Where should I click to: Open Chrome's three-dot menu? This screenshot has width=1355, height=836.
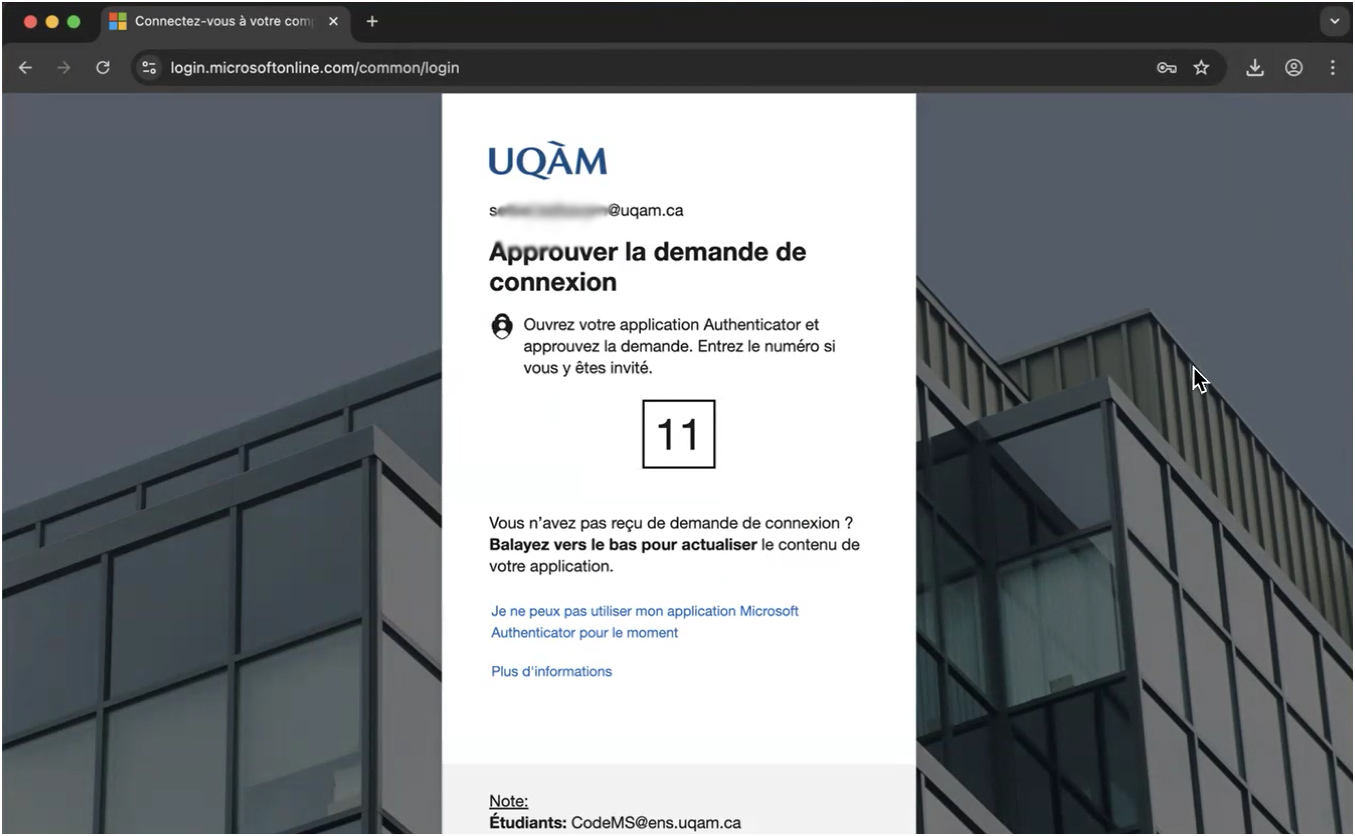click(1332, 68)
